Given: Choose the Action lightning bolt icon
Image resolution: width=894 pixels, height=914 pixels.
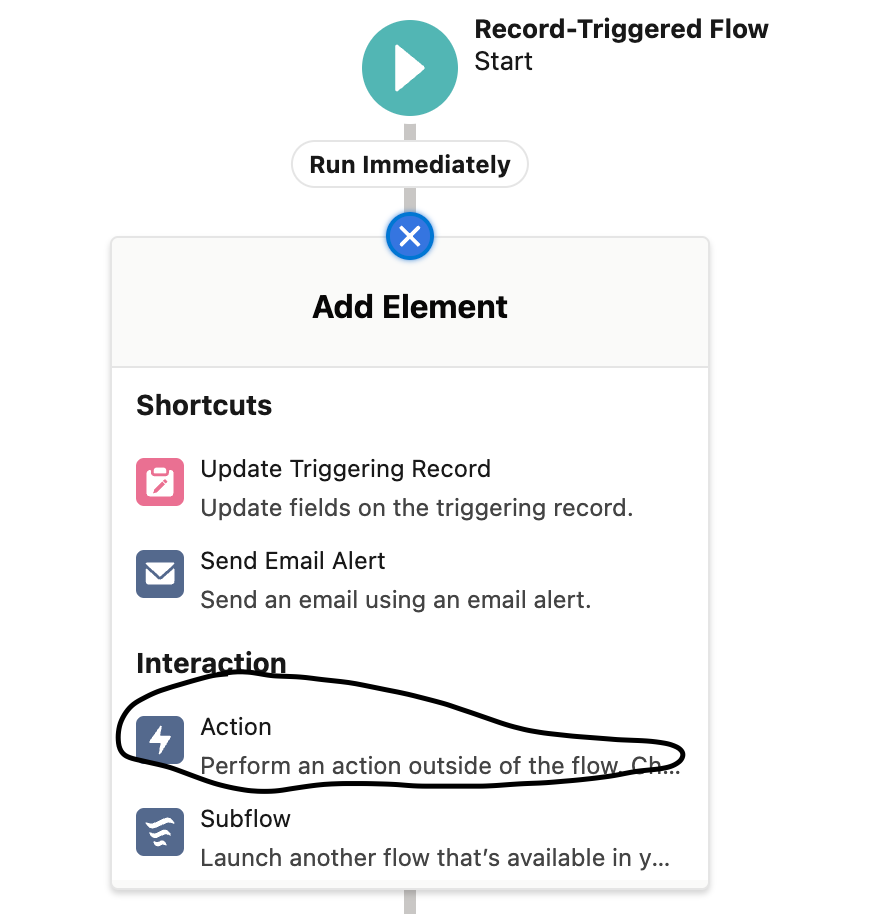Looking at the screenshot, I should 160,740.
